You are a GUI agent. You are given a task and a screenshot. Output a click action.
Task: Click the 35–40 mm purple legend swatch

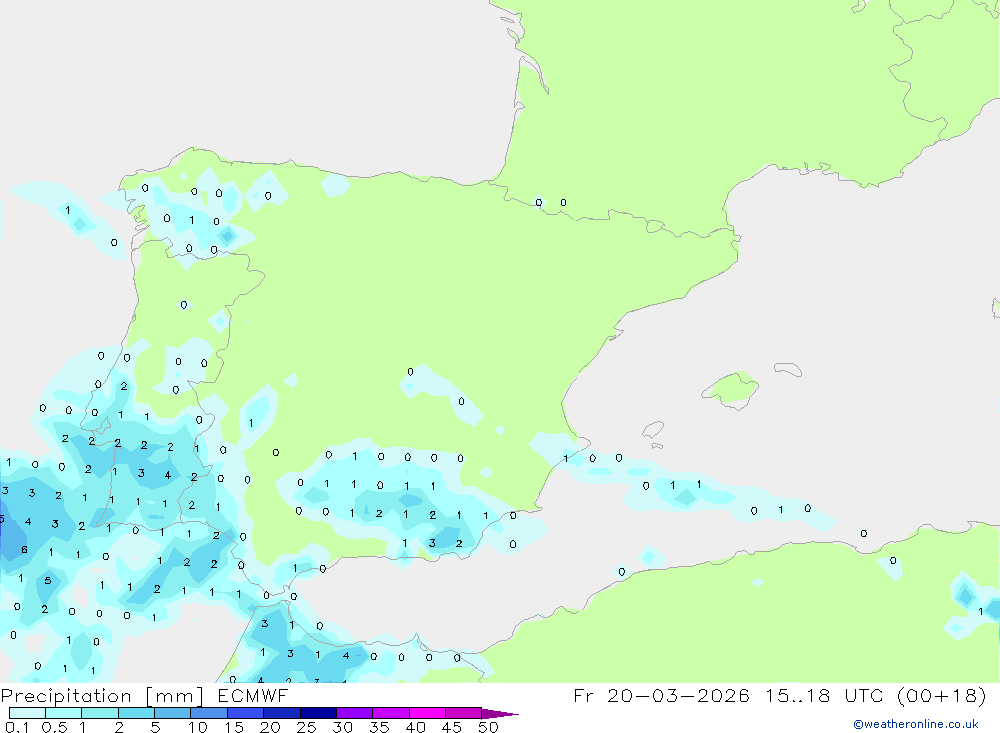pos(390,713)
